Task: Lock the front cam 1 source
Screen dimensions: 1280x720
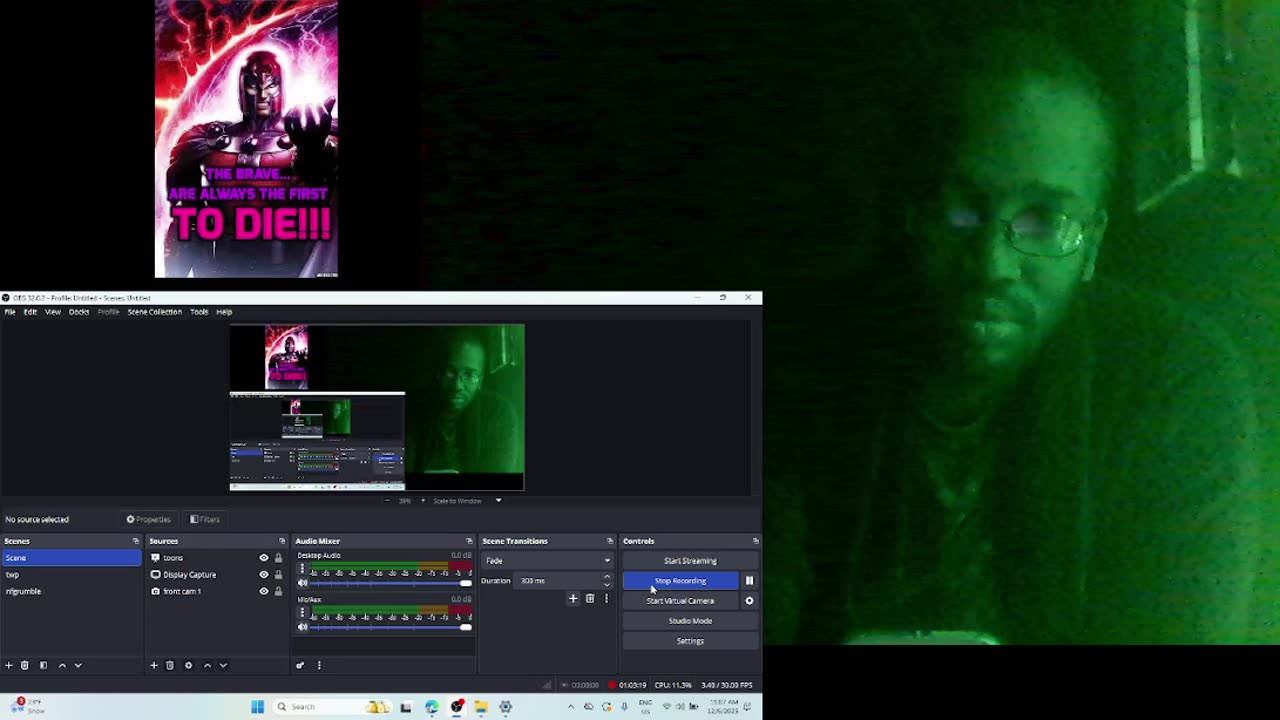Action: [x=278, y=591]
